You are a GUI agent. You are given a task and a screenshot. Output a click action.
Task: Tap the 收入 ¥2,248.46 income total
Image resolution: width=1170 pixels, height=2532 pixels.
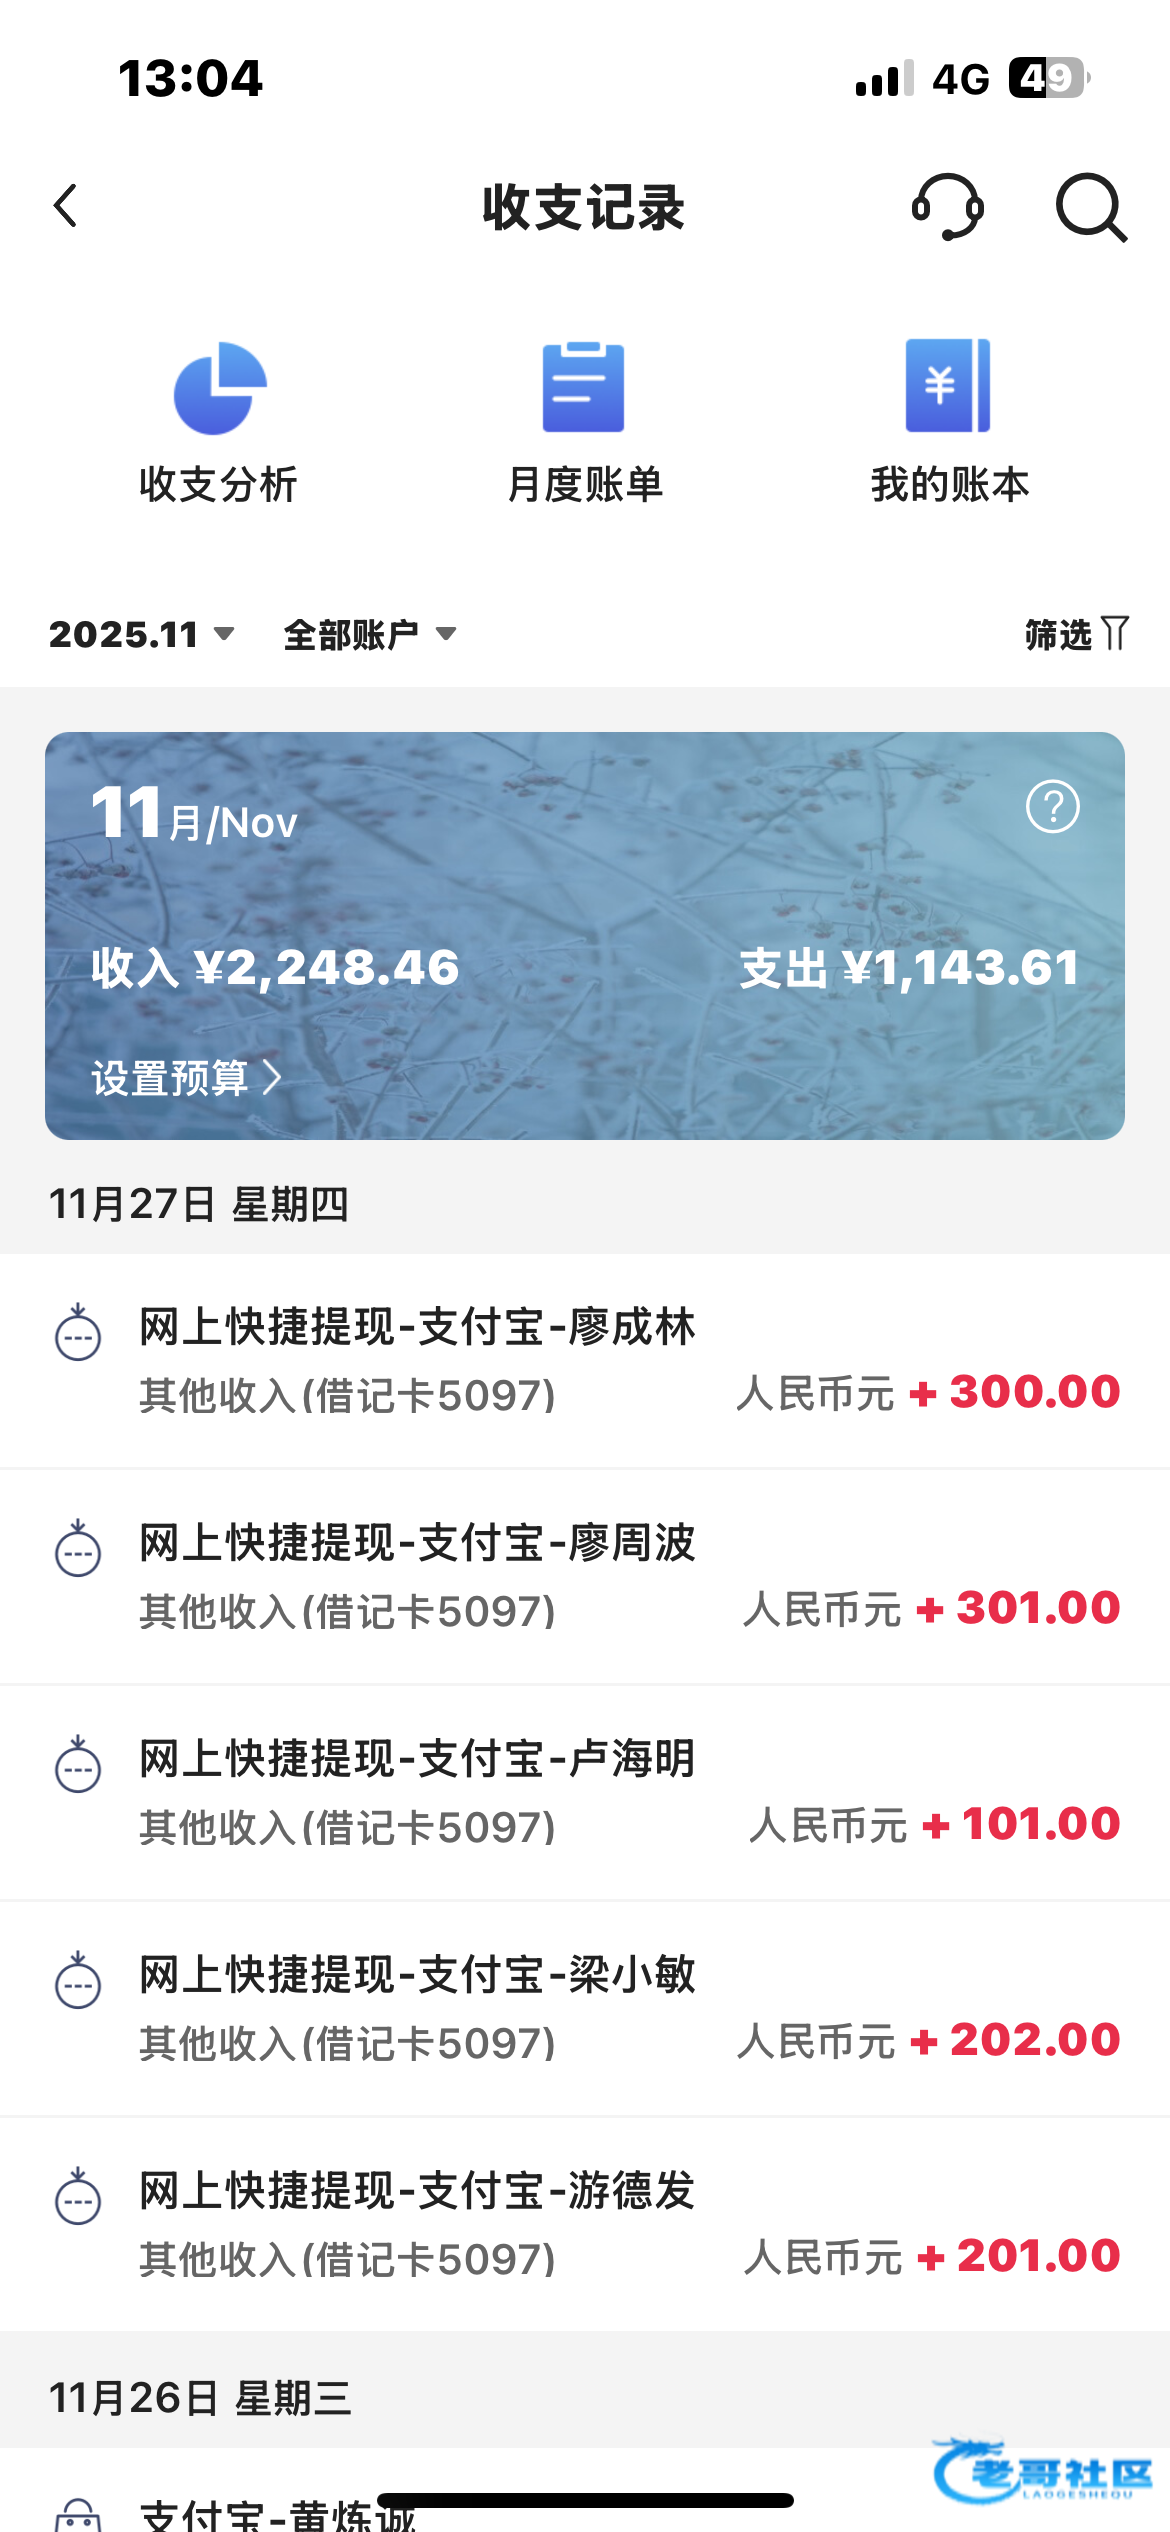coord(276,968)
